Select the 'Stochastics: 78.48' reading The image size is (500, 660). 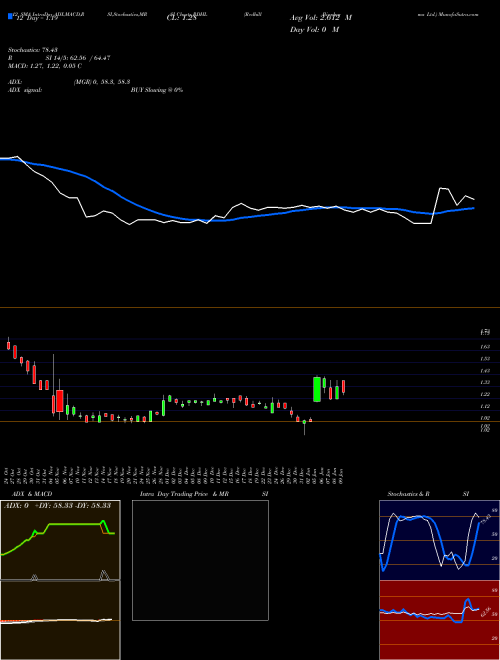click(x=32, y=50)
